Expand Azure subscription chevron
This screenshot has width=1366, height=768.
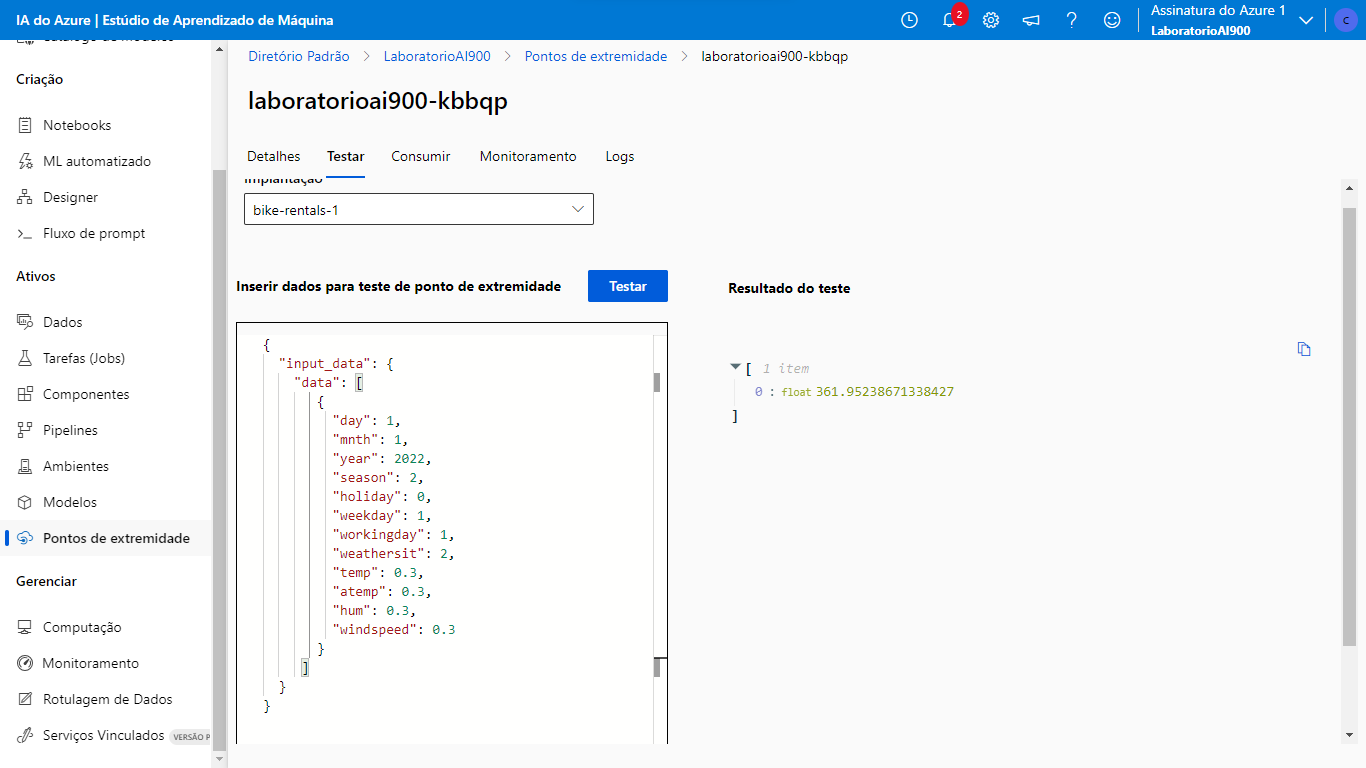pyautogui.click(x=1305, y=20)
